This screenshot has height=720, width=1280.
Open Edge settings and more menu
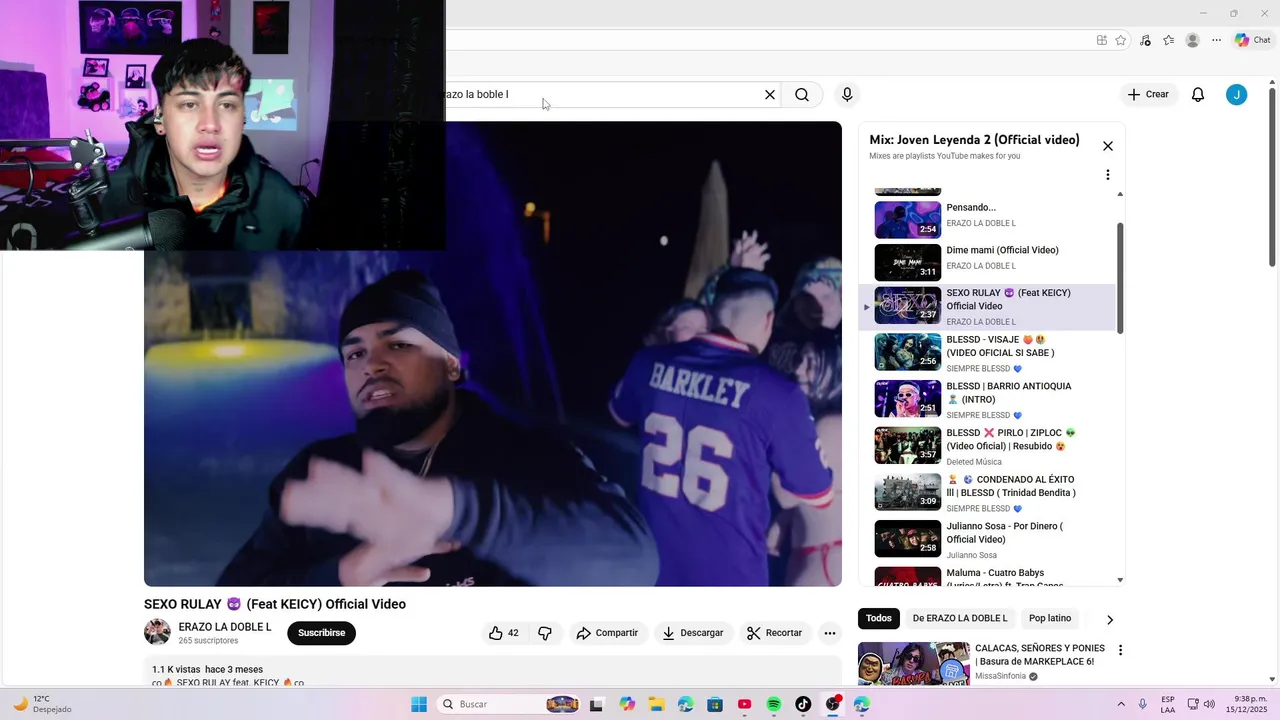[x=1216, y=40]
